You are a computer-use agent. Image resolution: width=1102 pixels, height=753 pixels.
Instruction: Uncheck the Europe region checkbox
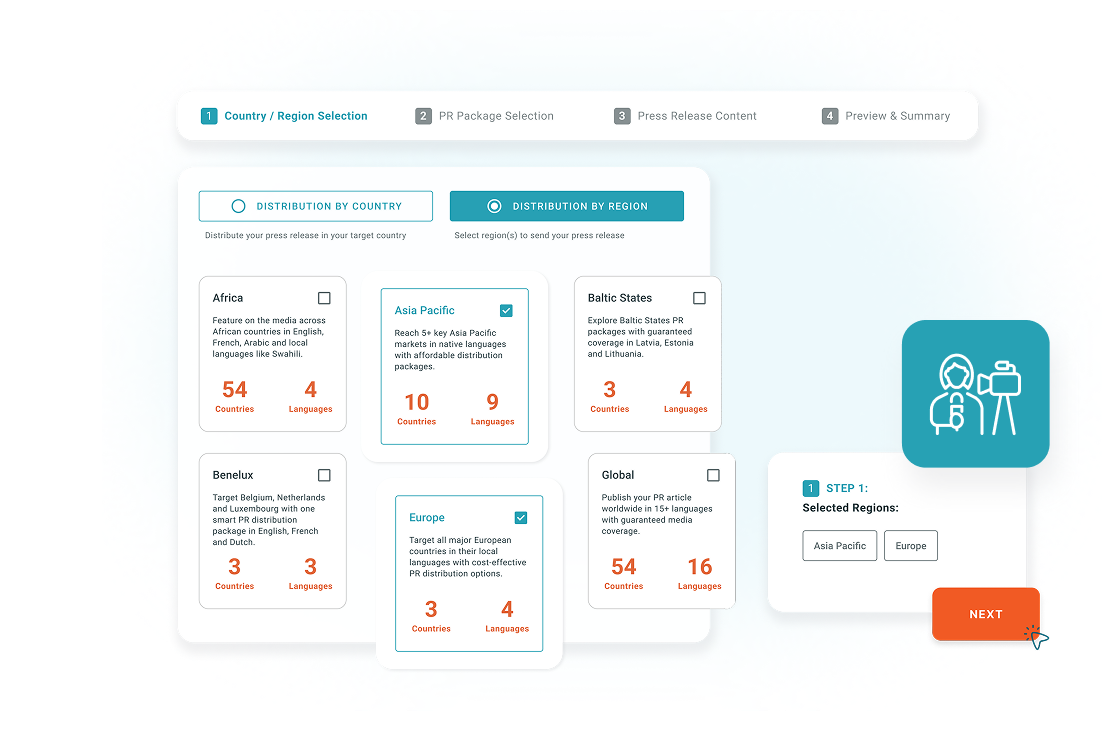520,518
